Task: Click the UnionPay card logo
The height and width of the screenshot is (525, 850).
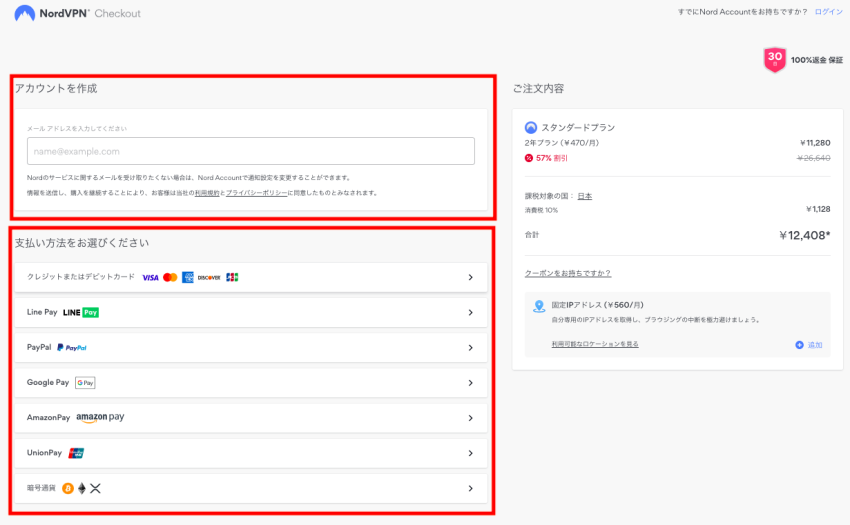Action: tap(76, 453)
